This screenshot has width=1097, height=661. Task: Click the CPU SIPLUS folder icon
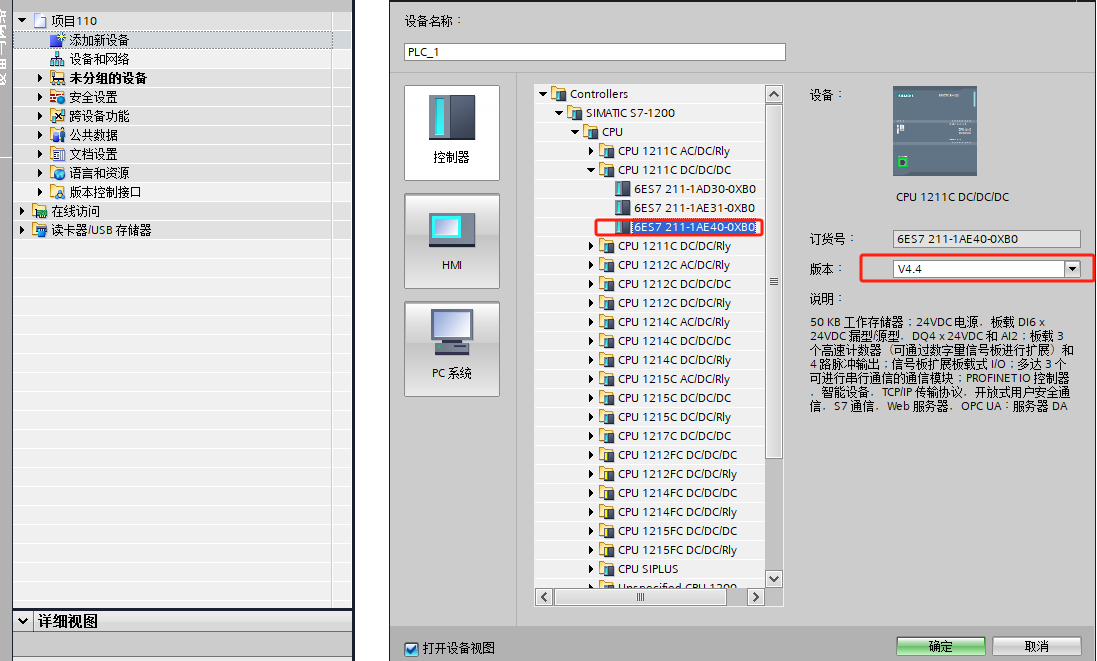pos(607,569)
